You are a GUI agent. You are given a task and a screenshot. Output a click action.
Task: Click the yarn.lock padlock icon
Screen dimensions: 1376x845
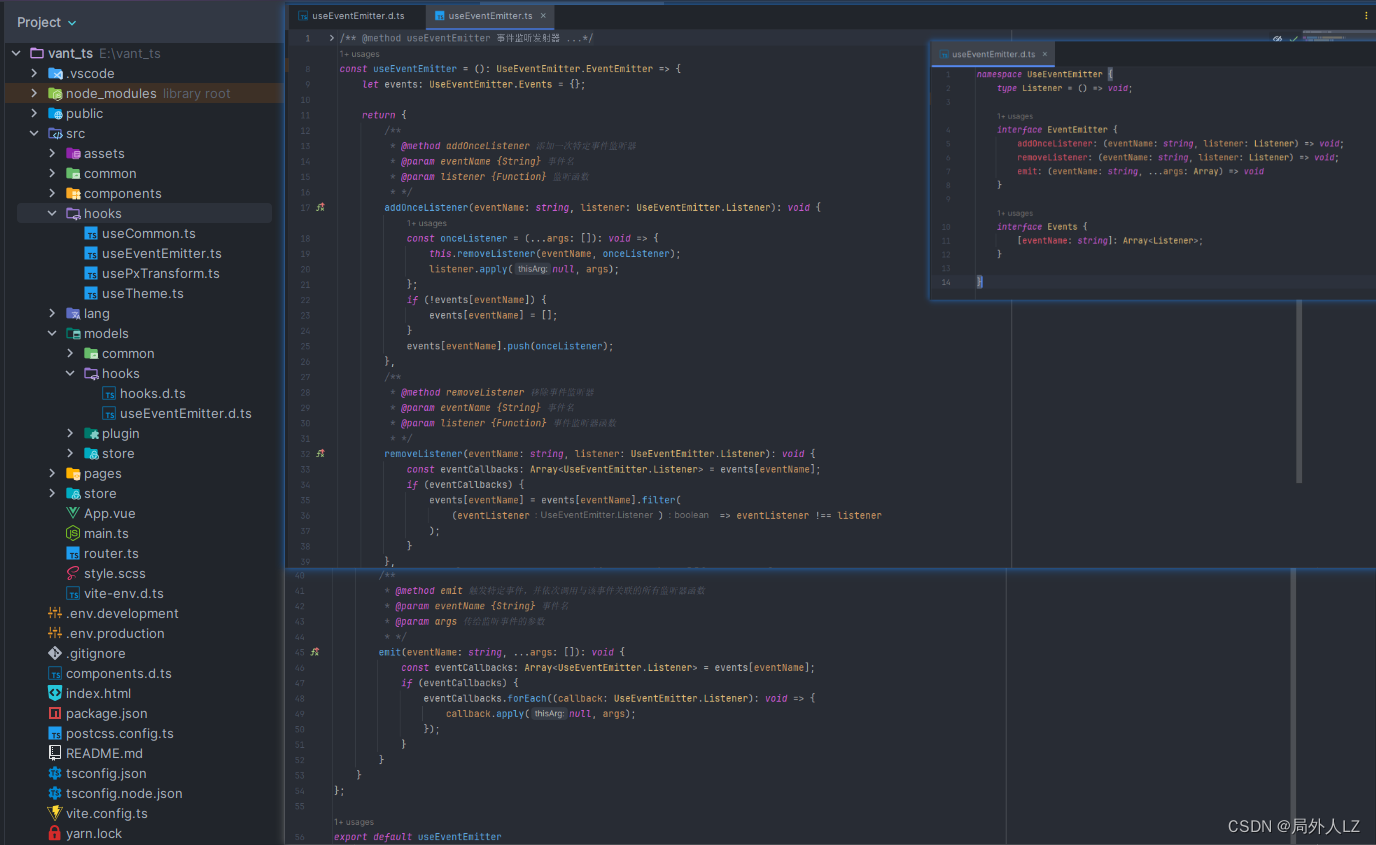pyautogui.click(x=55, y=833)
